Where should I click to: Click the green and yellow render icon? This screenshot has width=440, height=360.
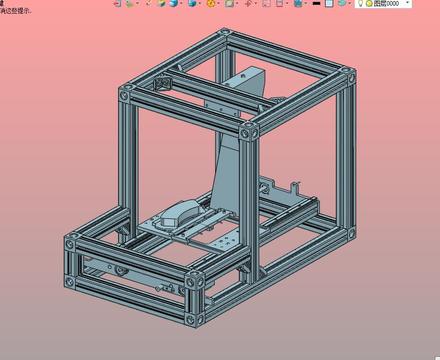(161, 3)
